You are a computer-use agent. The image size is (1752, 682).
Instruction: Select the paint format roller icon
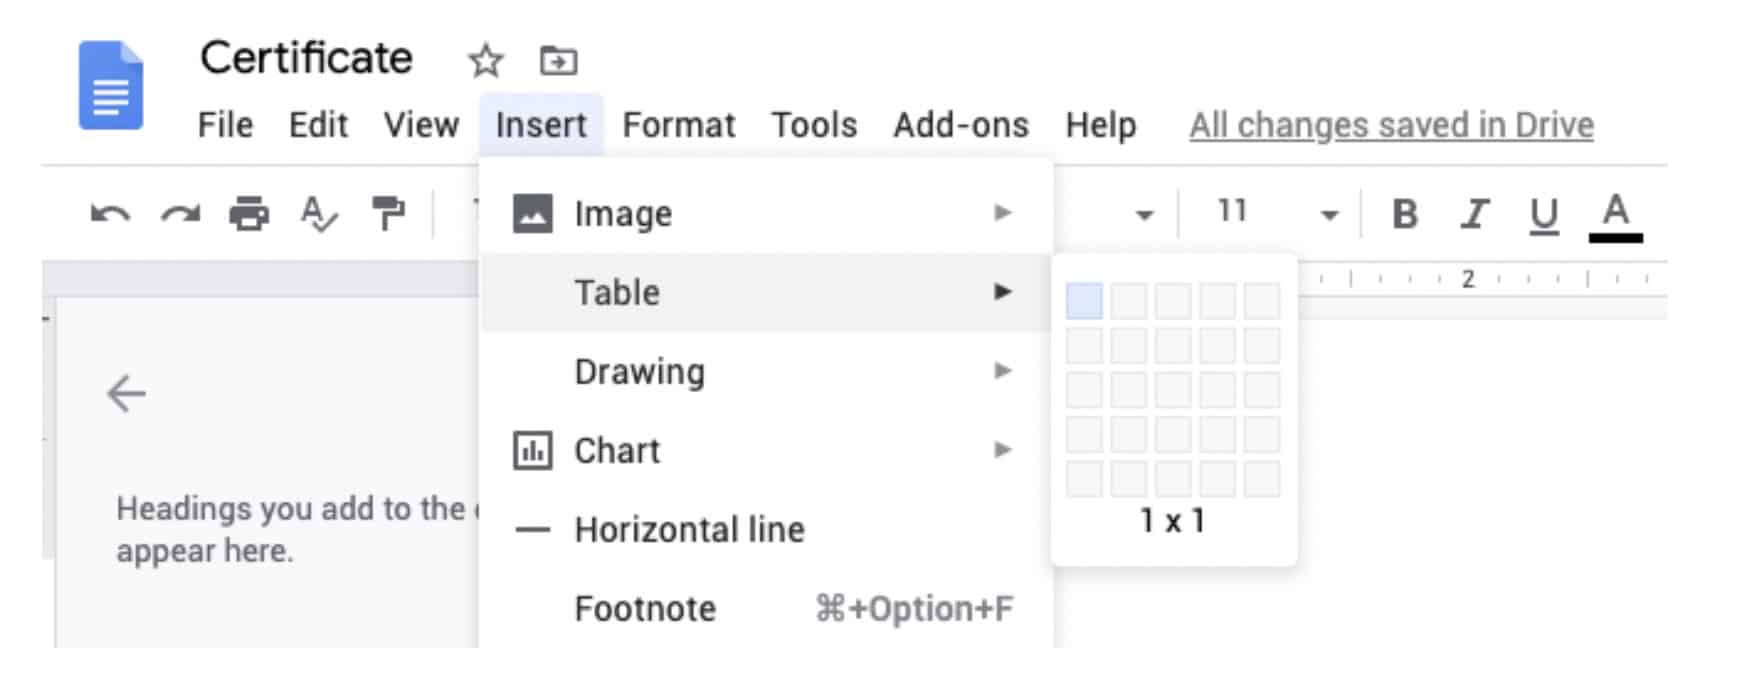(x=388, y=213)
